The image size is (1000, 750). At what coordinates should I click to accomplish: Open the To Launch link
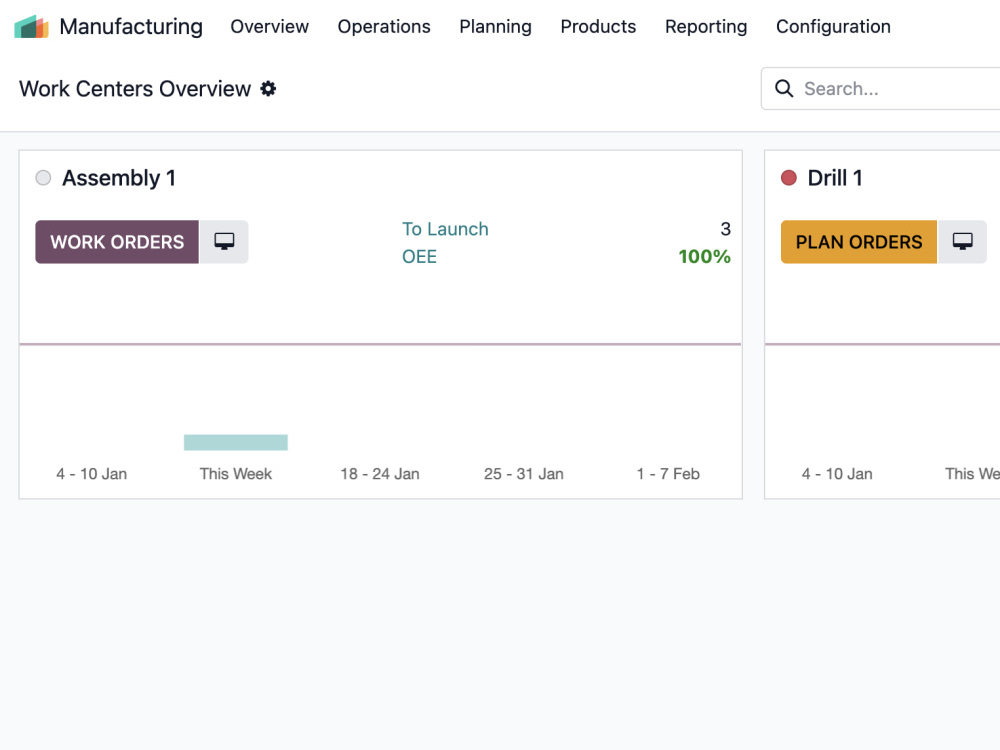coord(445,229)
